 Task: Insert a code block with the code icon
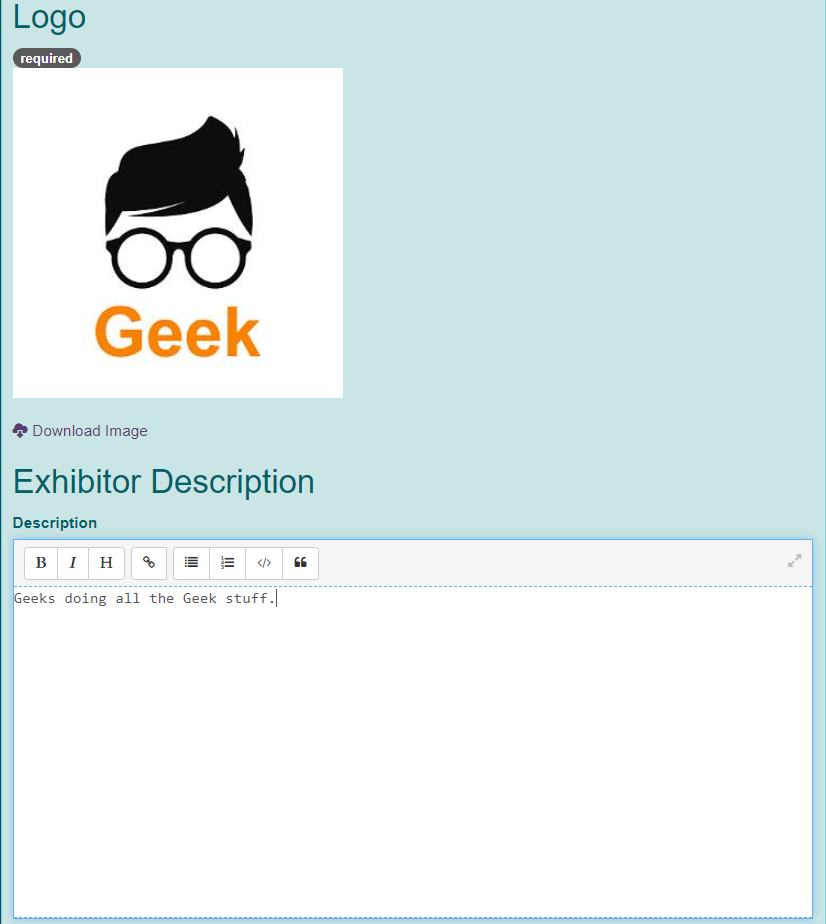point(264,563)
